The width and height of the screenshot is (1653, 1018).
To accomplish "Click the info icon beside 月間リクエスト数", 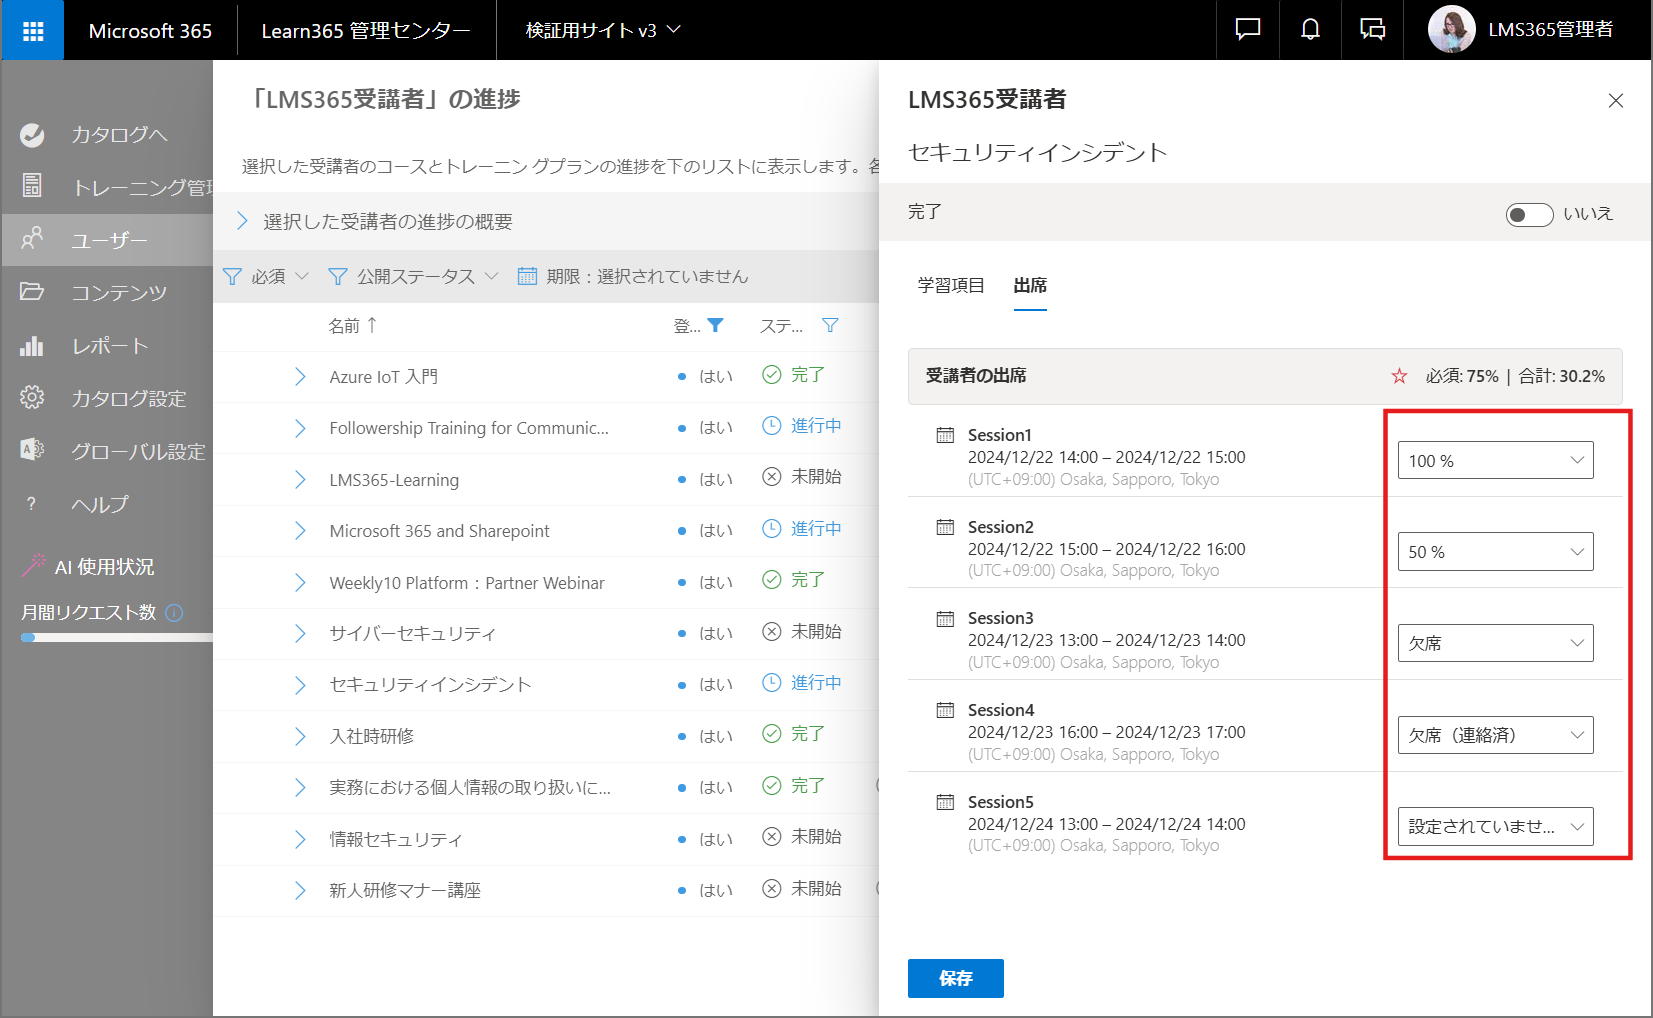I will pos(175,613).
